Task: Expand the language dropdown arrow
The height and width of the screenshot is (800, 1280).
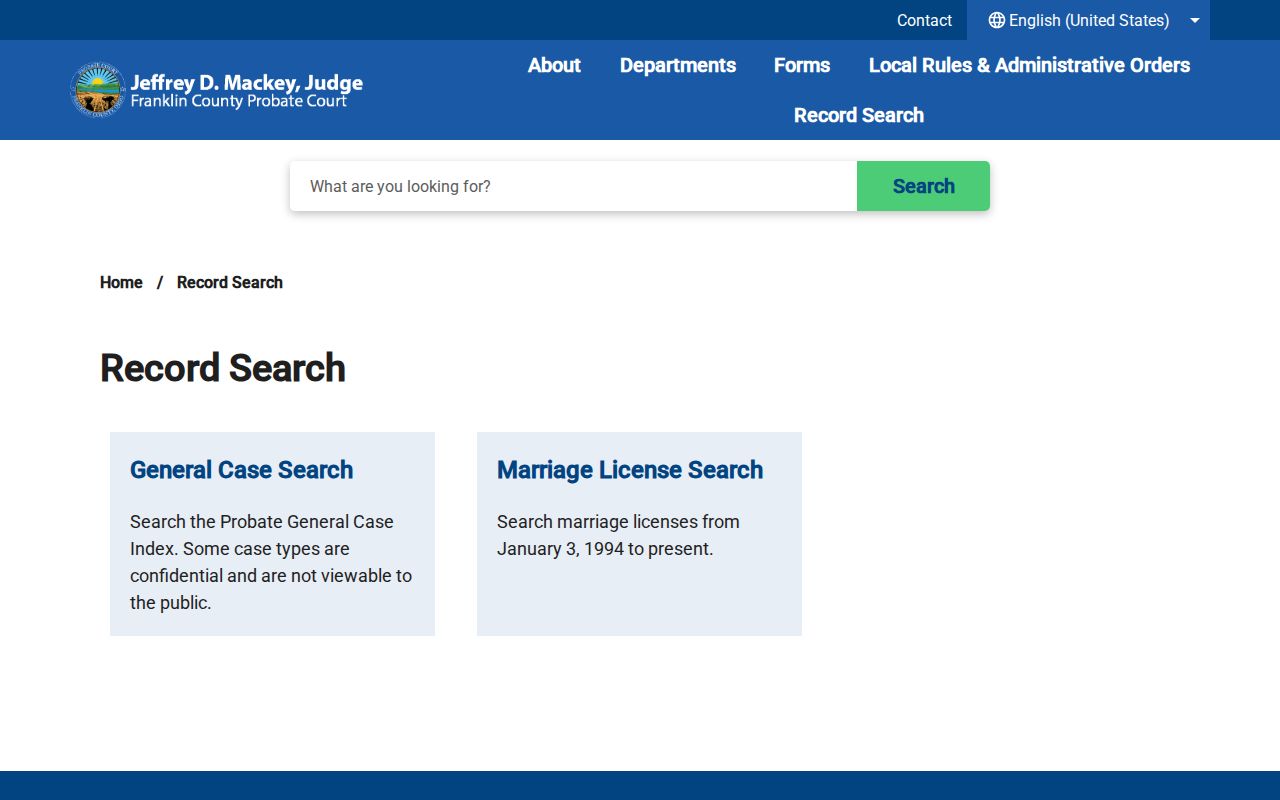Action: pyautogui.click(x=1195, y=20)
